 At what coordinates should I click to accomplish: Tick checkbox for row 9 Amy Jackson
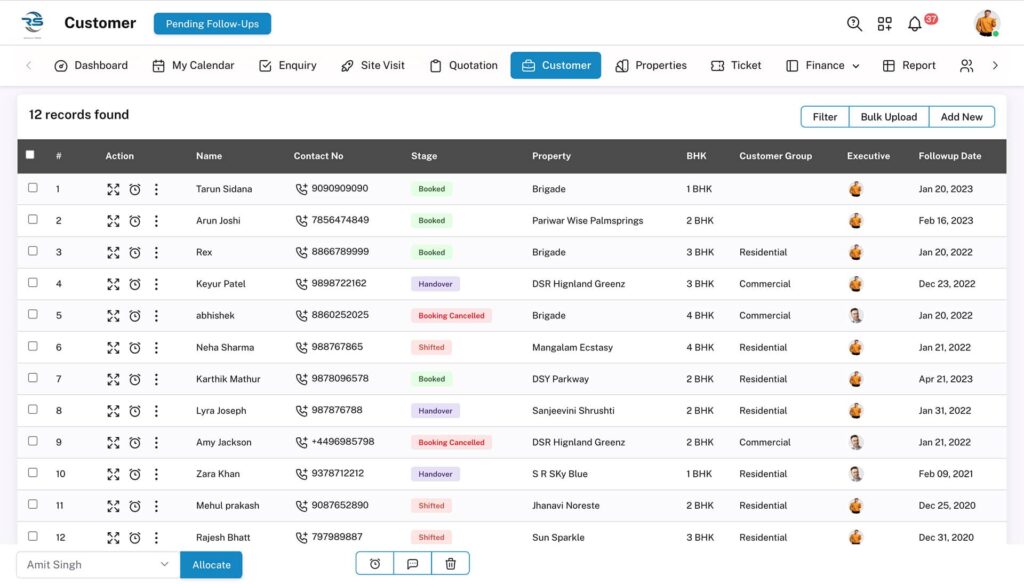[33, 441]
